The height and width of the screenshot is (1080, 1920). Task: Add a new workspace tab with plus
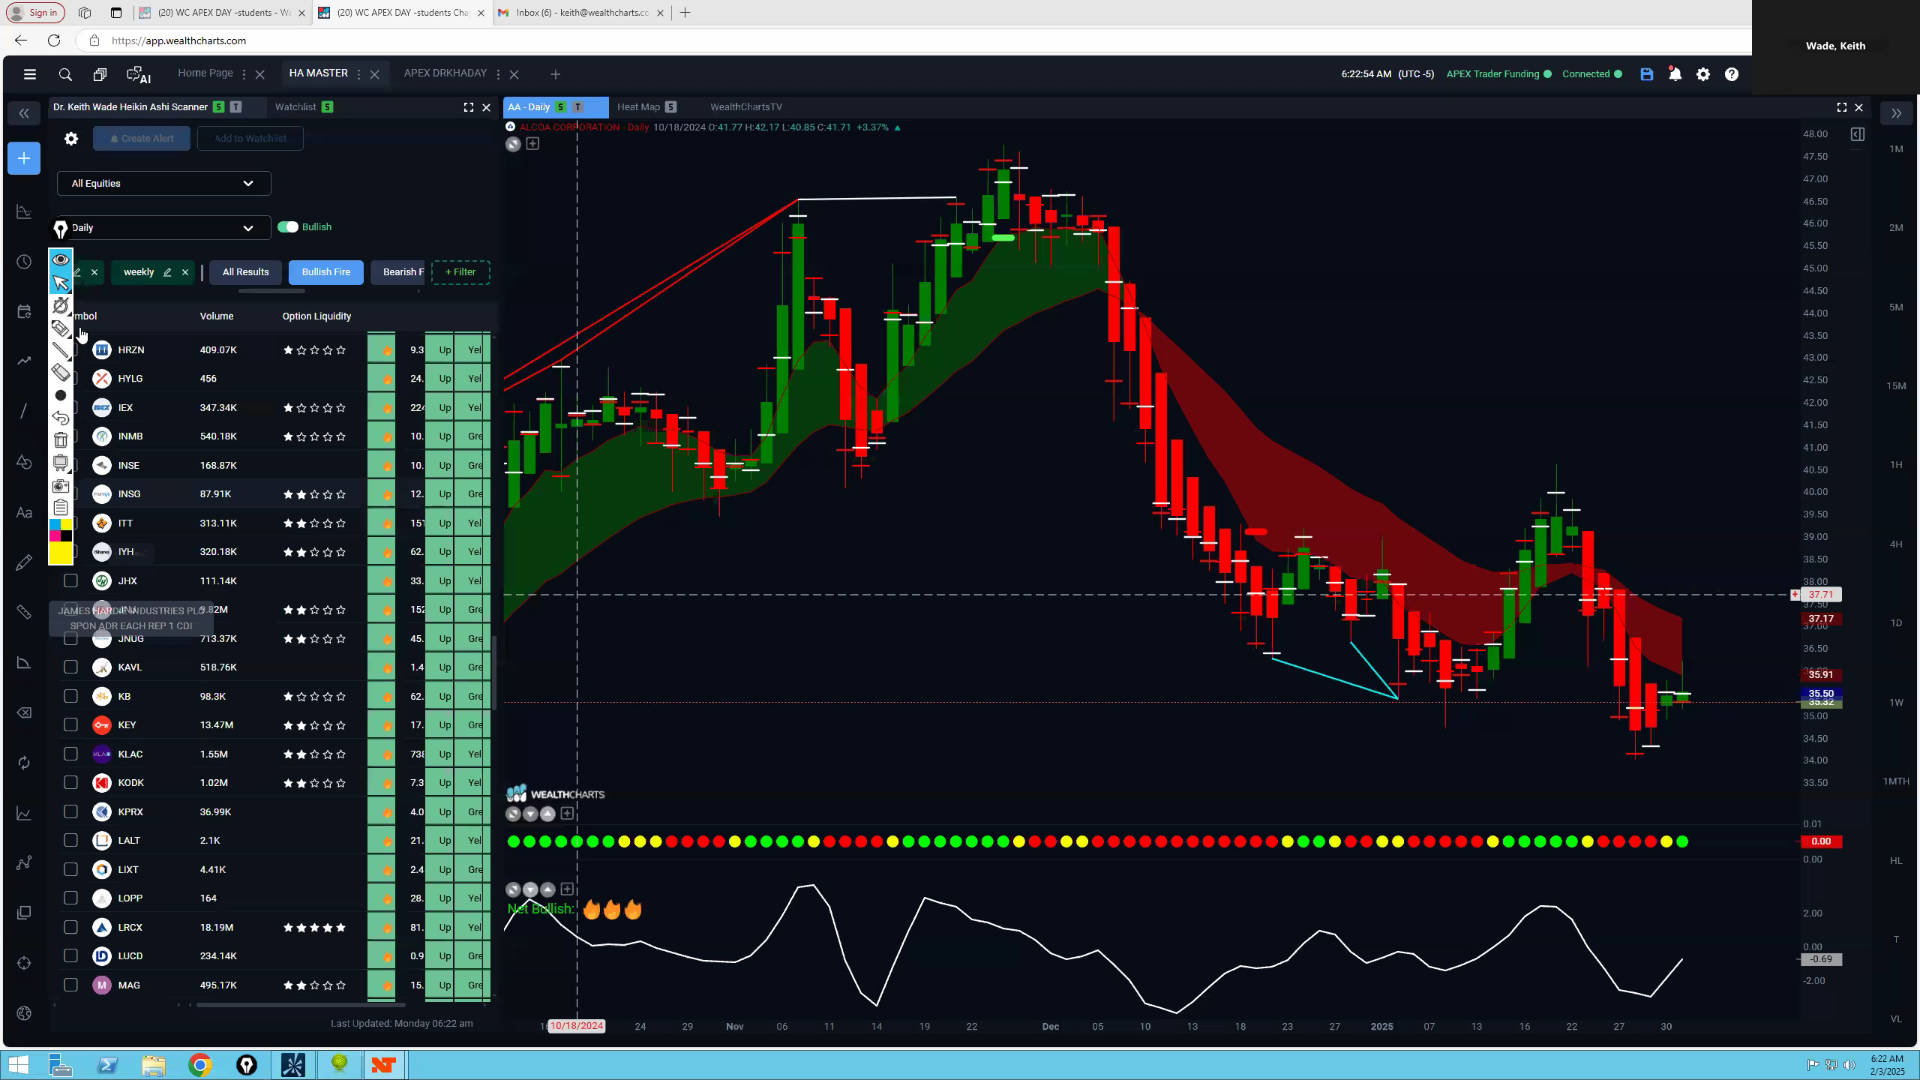pyautogui.click(x=555, y=74)
